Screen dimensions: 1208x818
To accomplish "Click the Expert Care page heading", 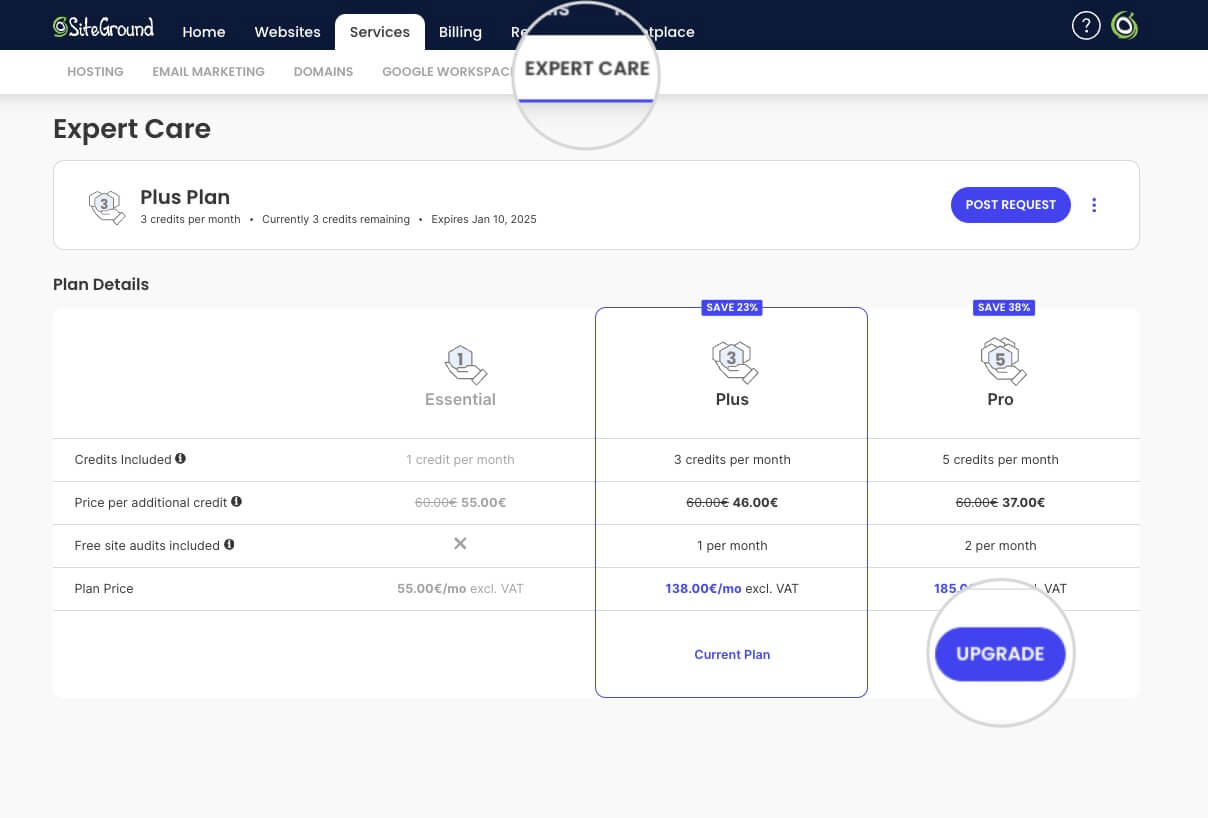I will 132,129.
